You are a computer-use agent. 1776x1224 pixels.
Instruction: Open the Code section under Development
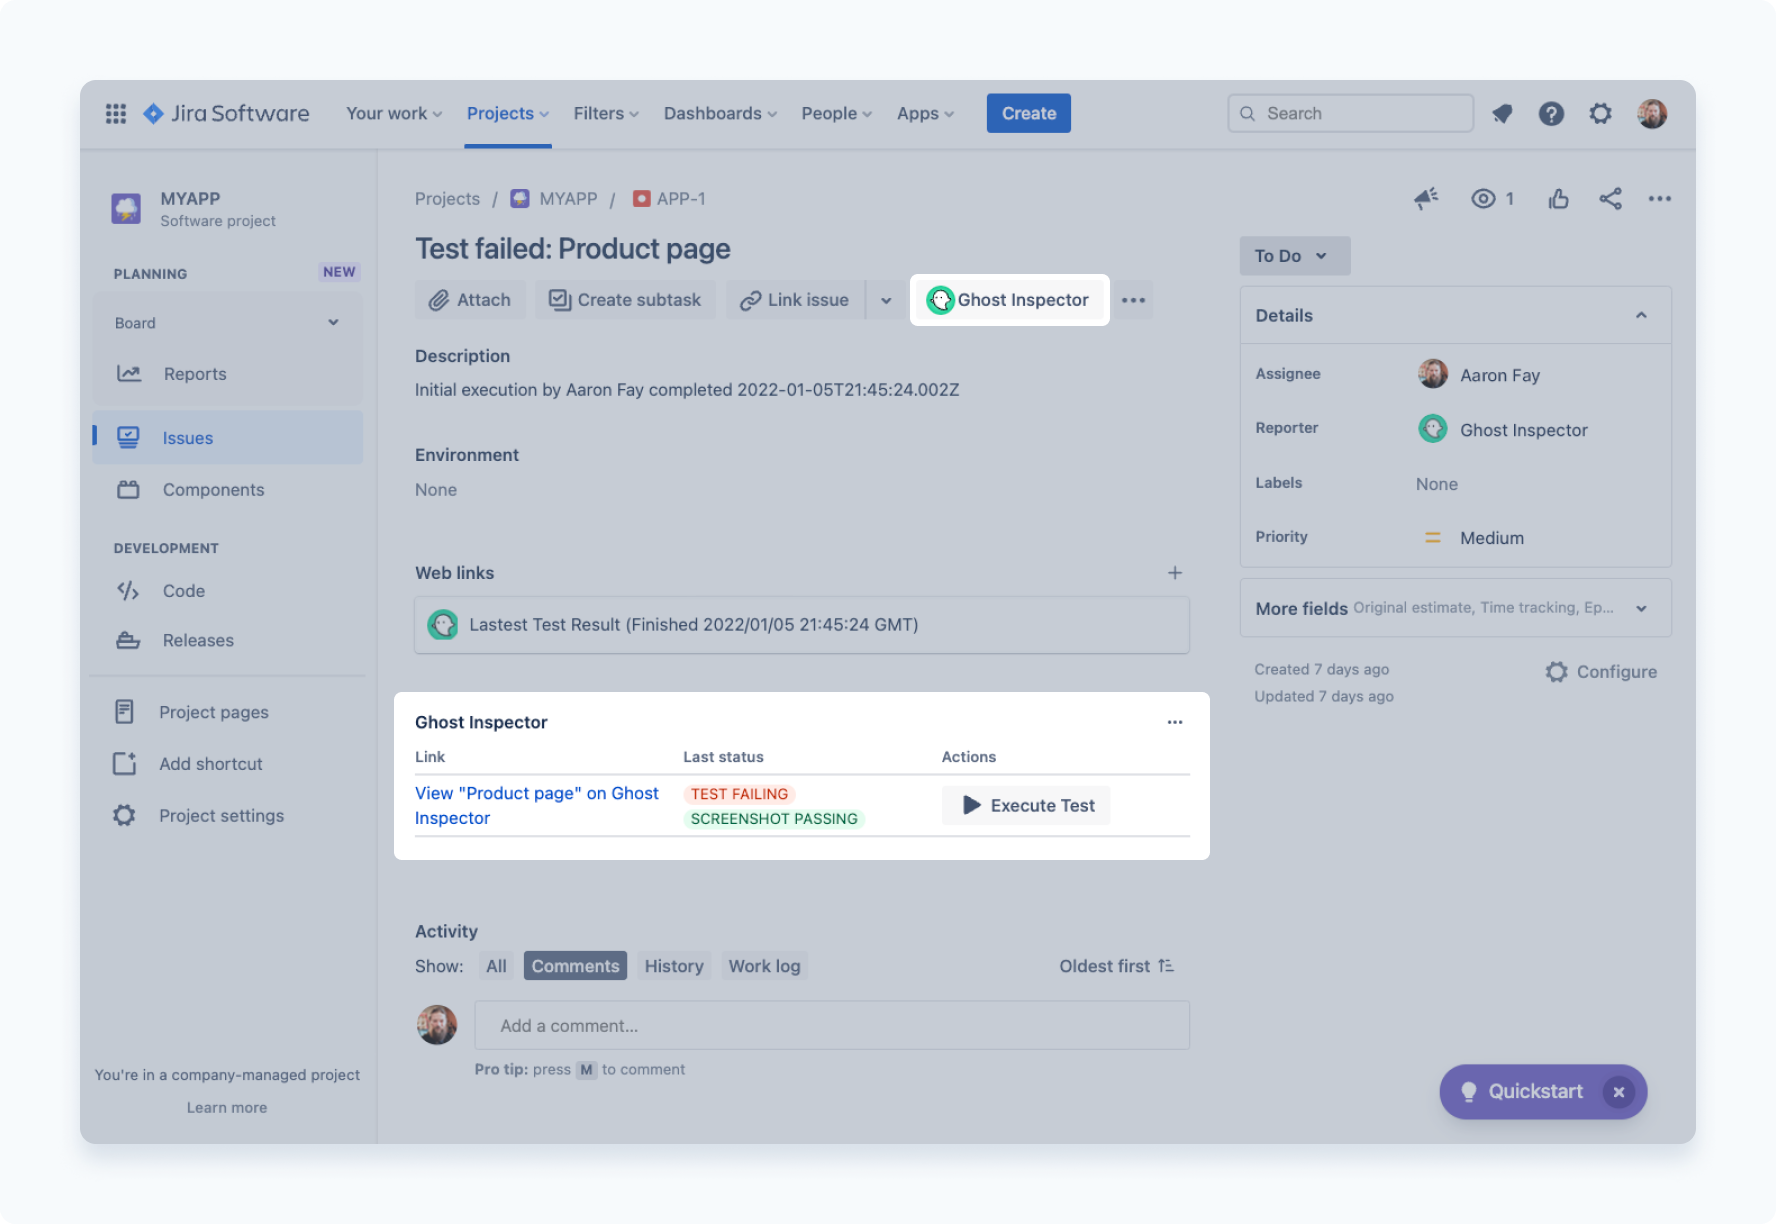click(x=183, y=591)
